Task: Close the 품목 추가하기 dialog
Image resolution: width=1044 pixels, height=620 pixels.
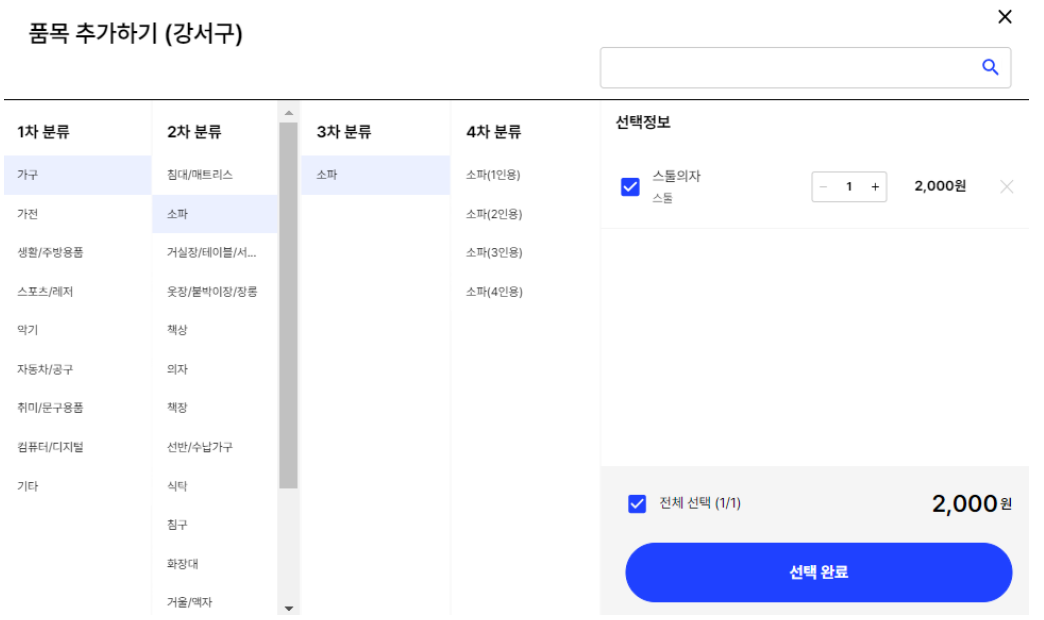Action: click(x=1005, y=17)
